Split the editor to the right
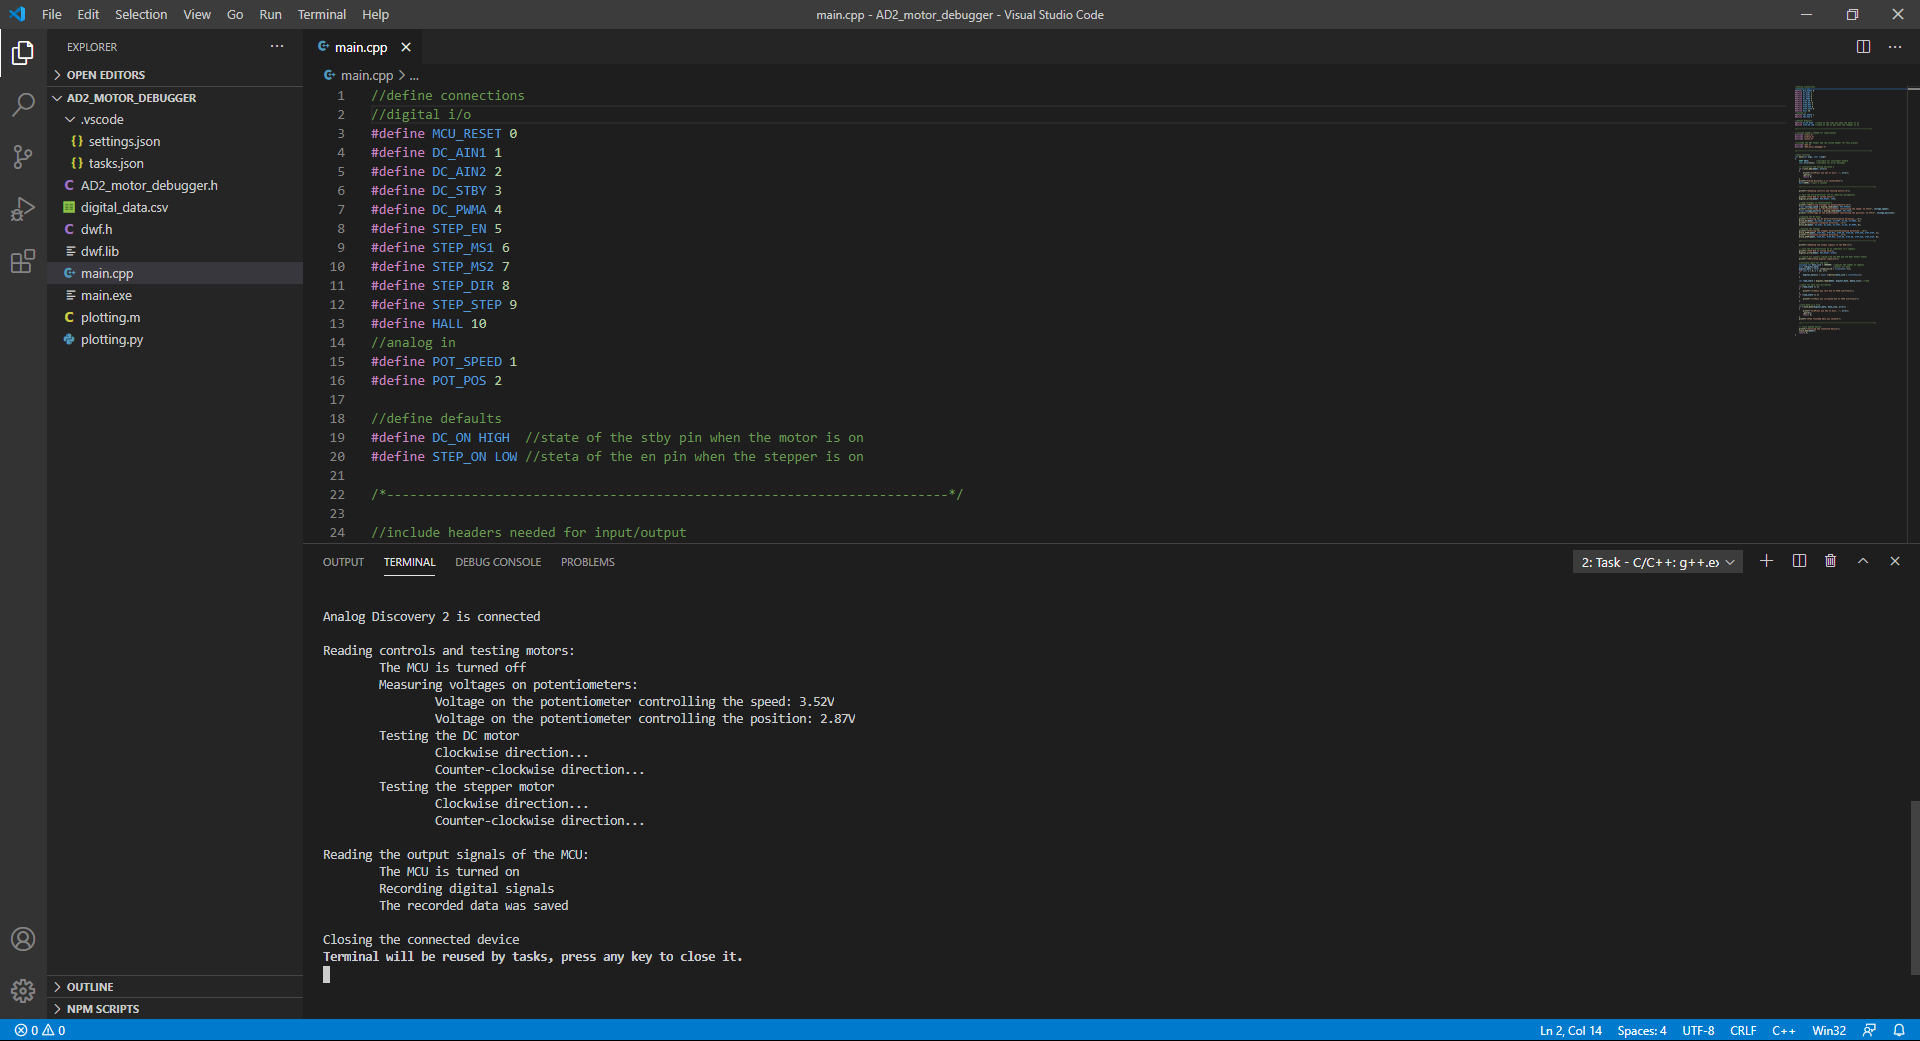Viewport: 1920px width, 1041px height. coord(1863,47)
